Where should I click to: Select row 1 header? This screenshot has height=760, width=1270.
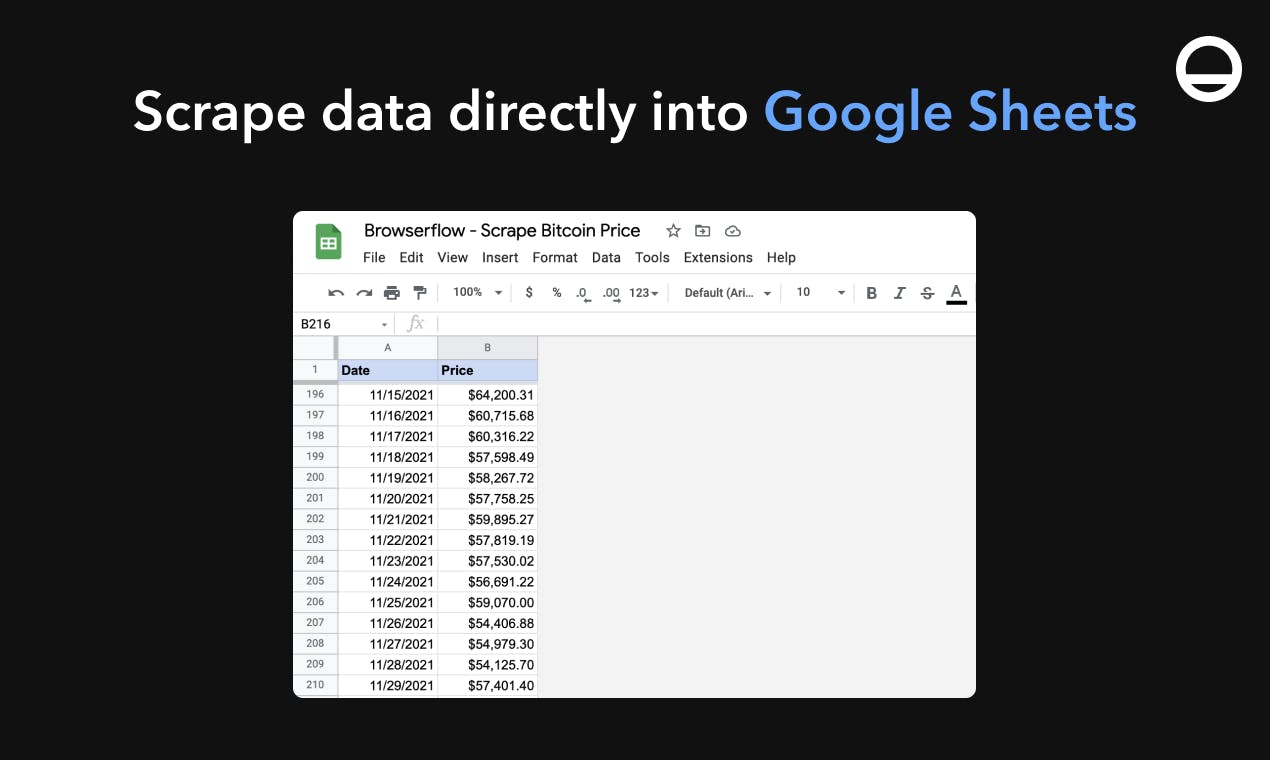[315, 369]
